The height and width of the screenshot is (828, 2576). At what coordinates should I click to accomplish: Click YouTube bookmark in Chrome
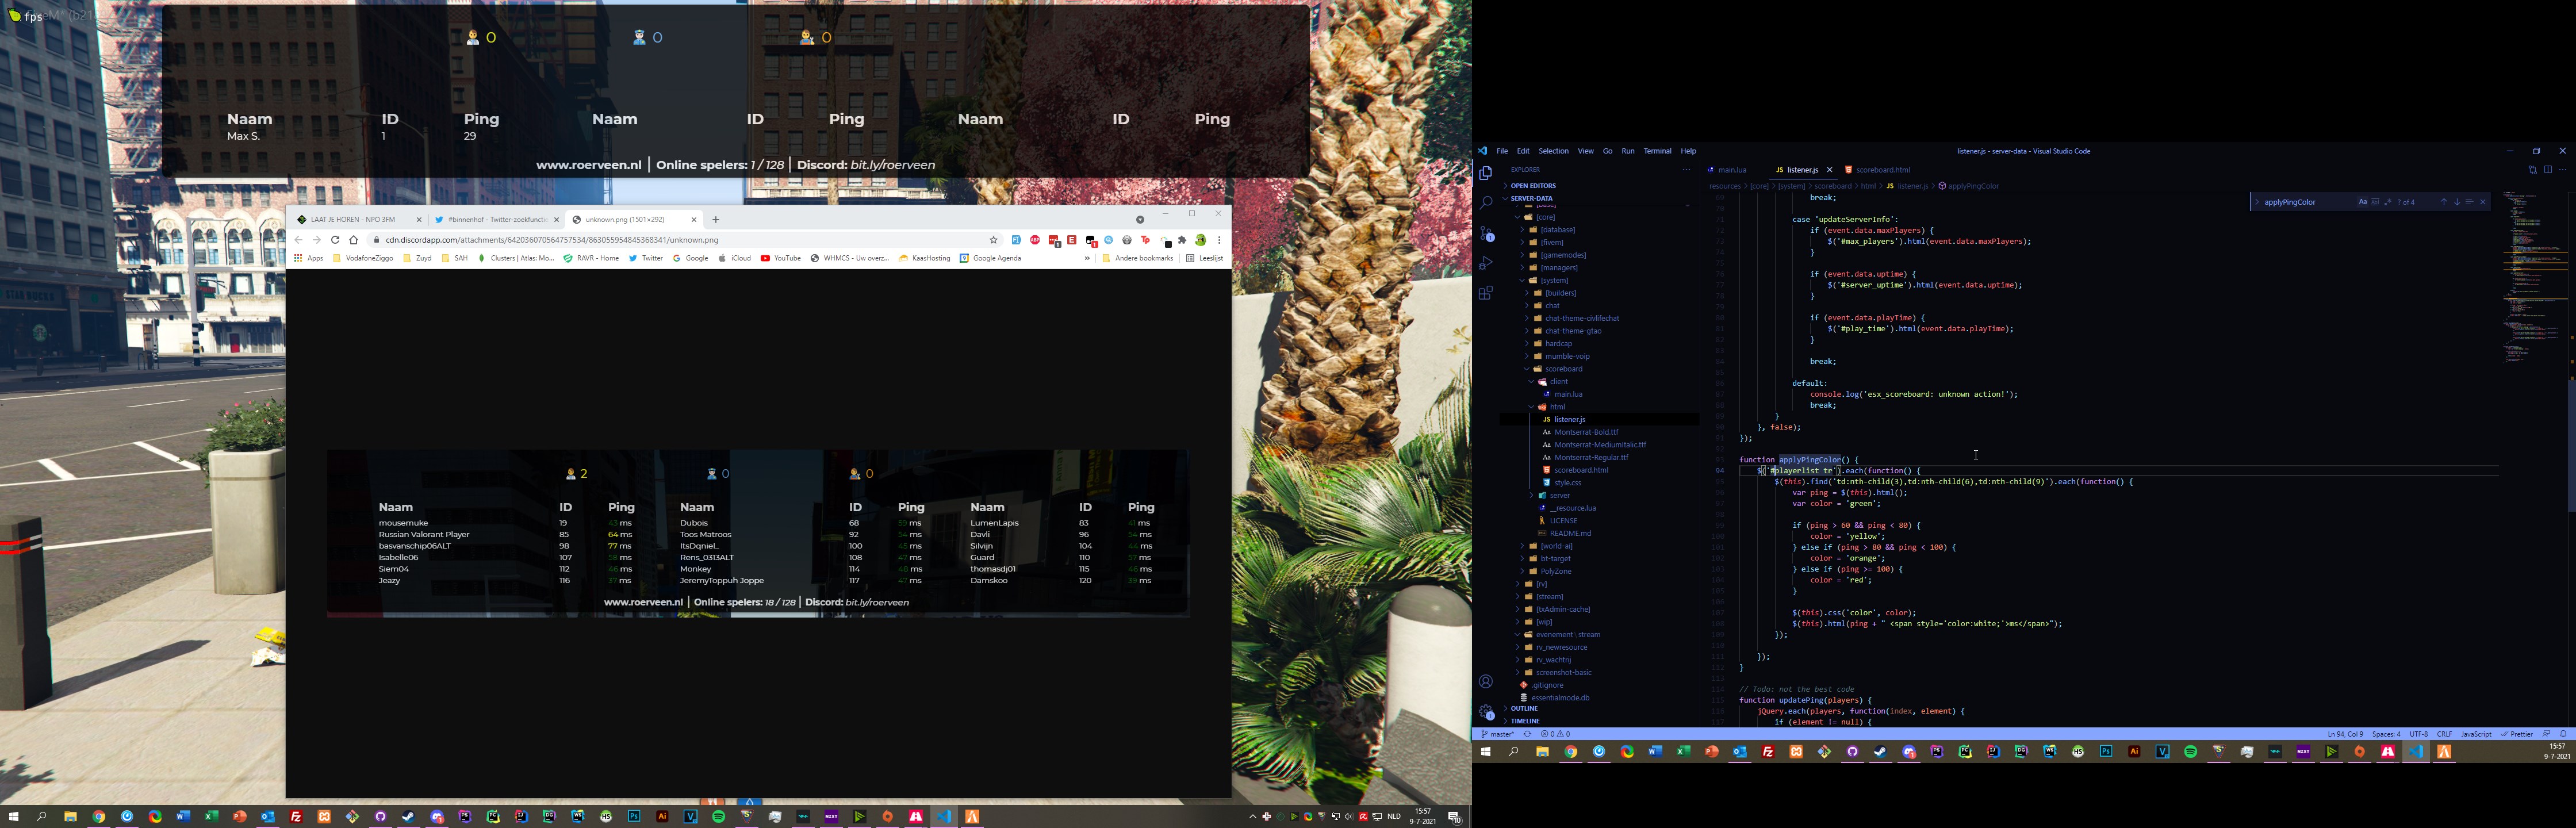click(781, 258)
